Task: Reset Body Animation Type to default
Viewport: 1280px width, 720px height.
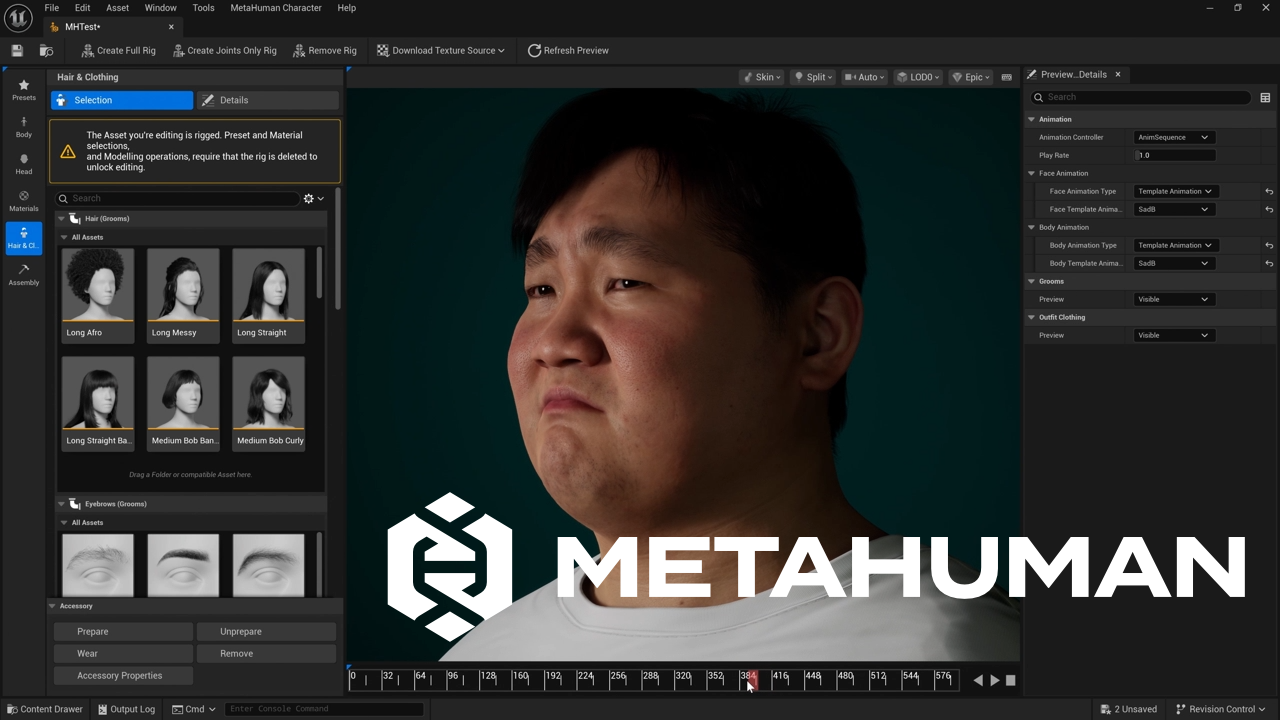Action: pyautogui.click(x=1268, y=245)
